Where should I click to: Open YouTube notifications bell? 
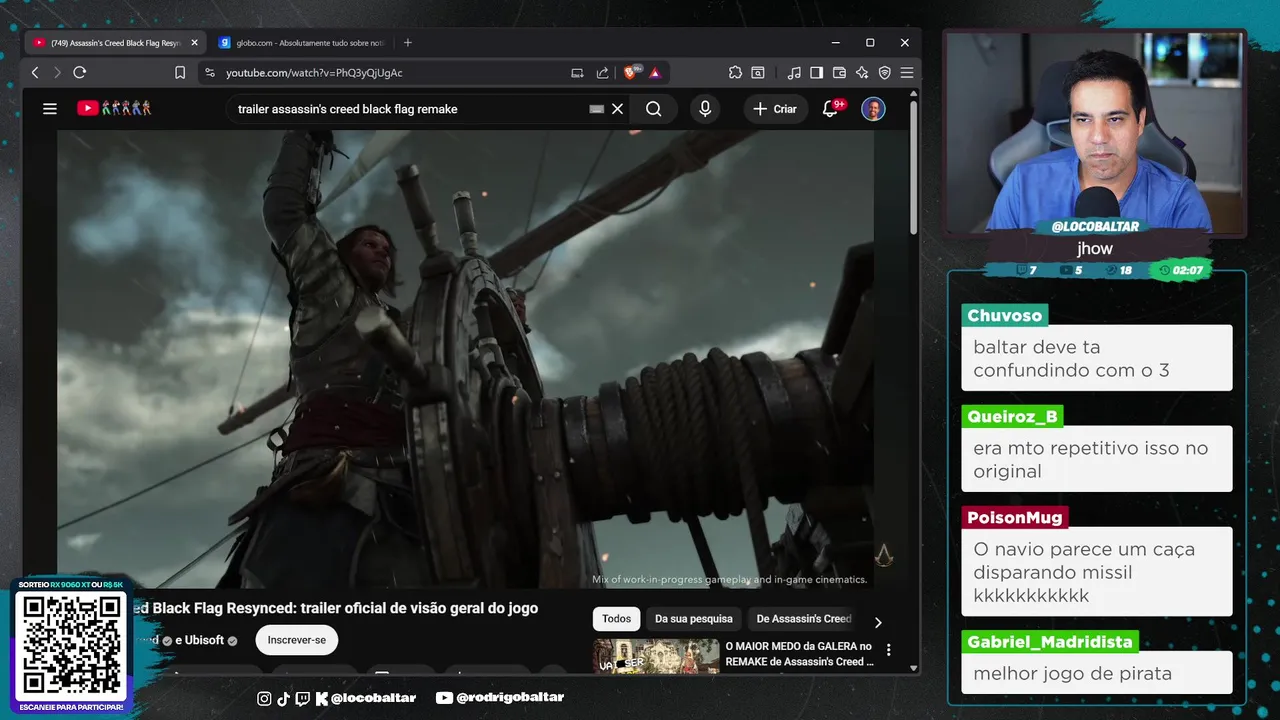(830, 109)
